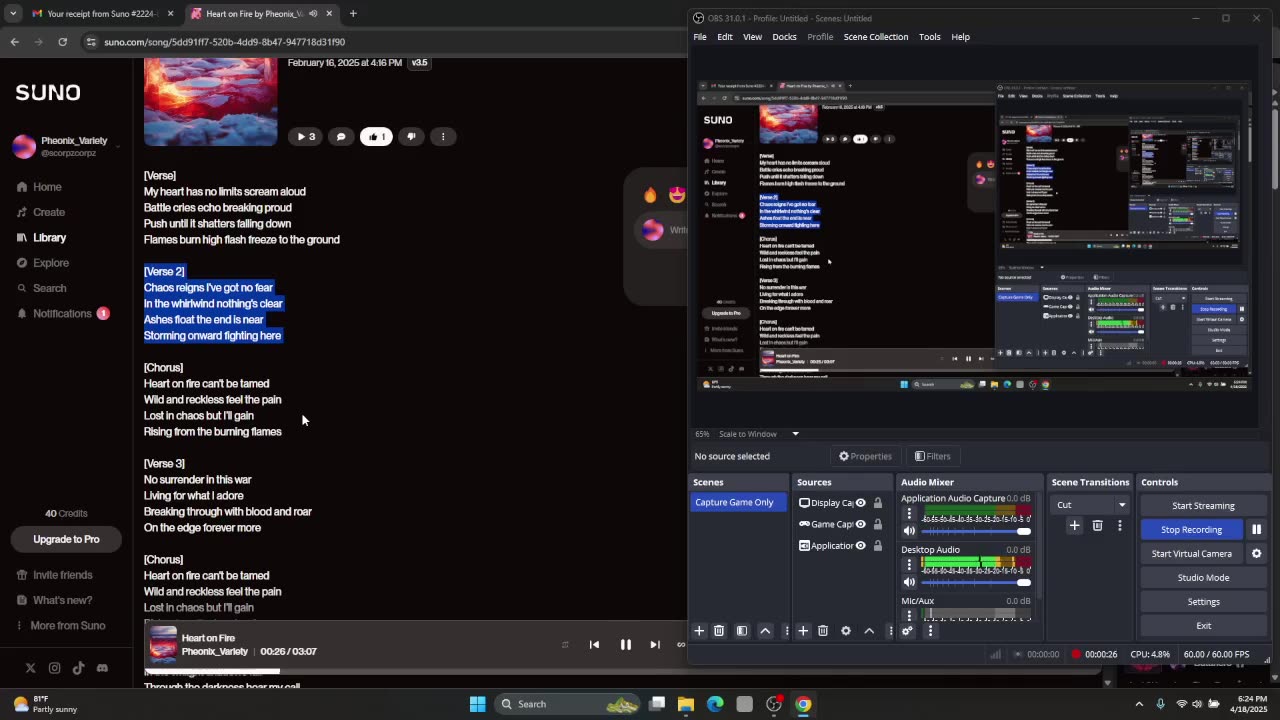The image size is (1280, 720).
Task: Click the OBS Properties button
Action: (866, 456)
